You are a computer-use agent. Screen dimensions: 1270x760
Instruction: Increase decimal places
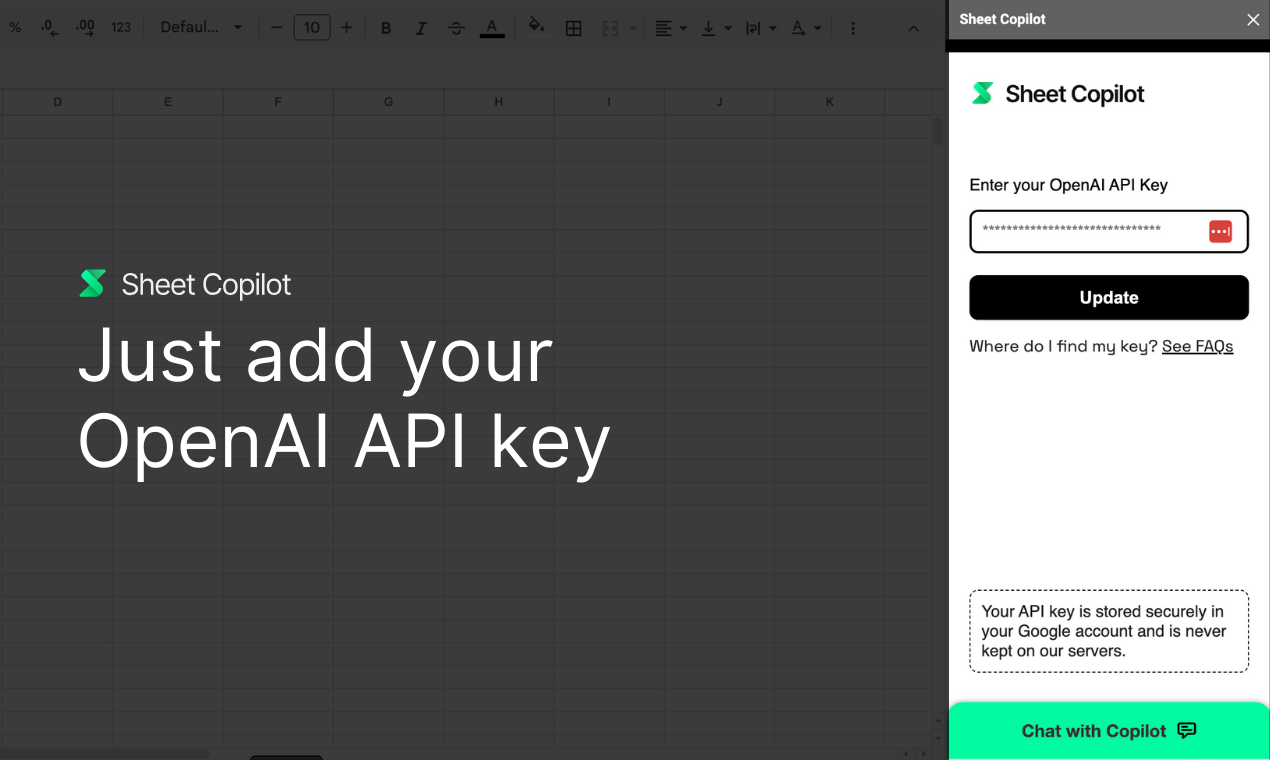[x=85, y=28]
